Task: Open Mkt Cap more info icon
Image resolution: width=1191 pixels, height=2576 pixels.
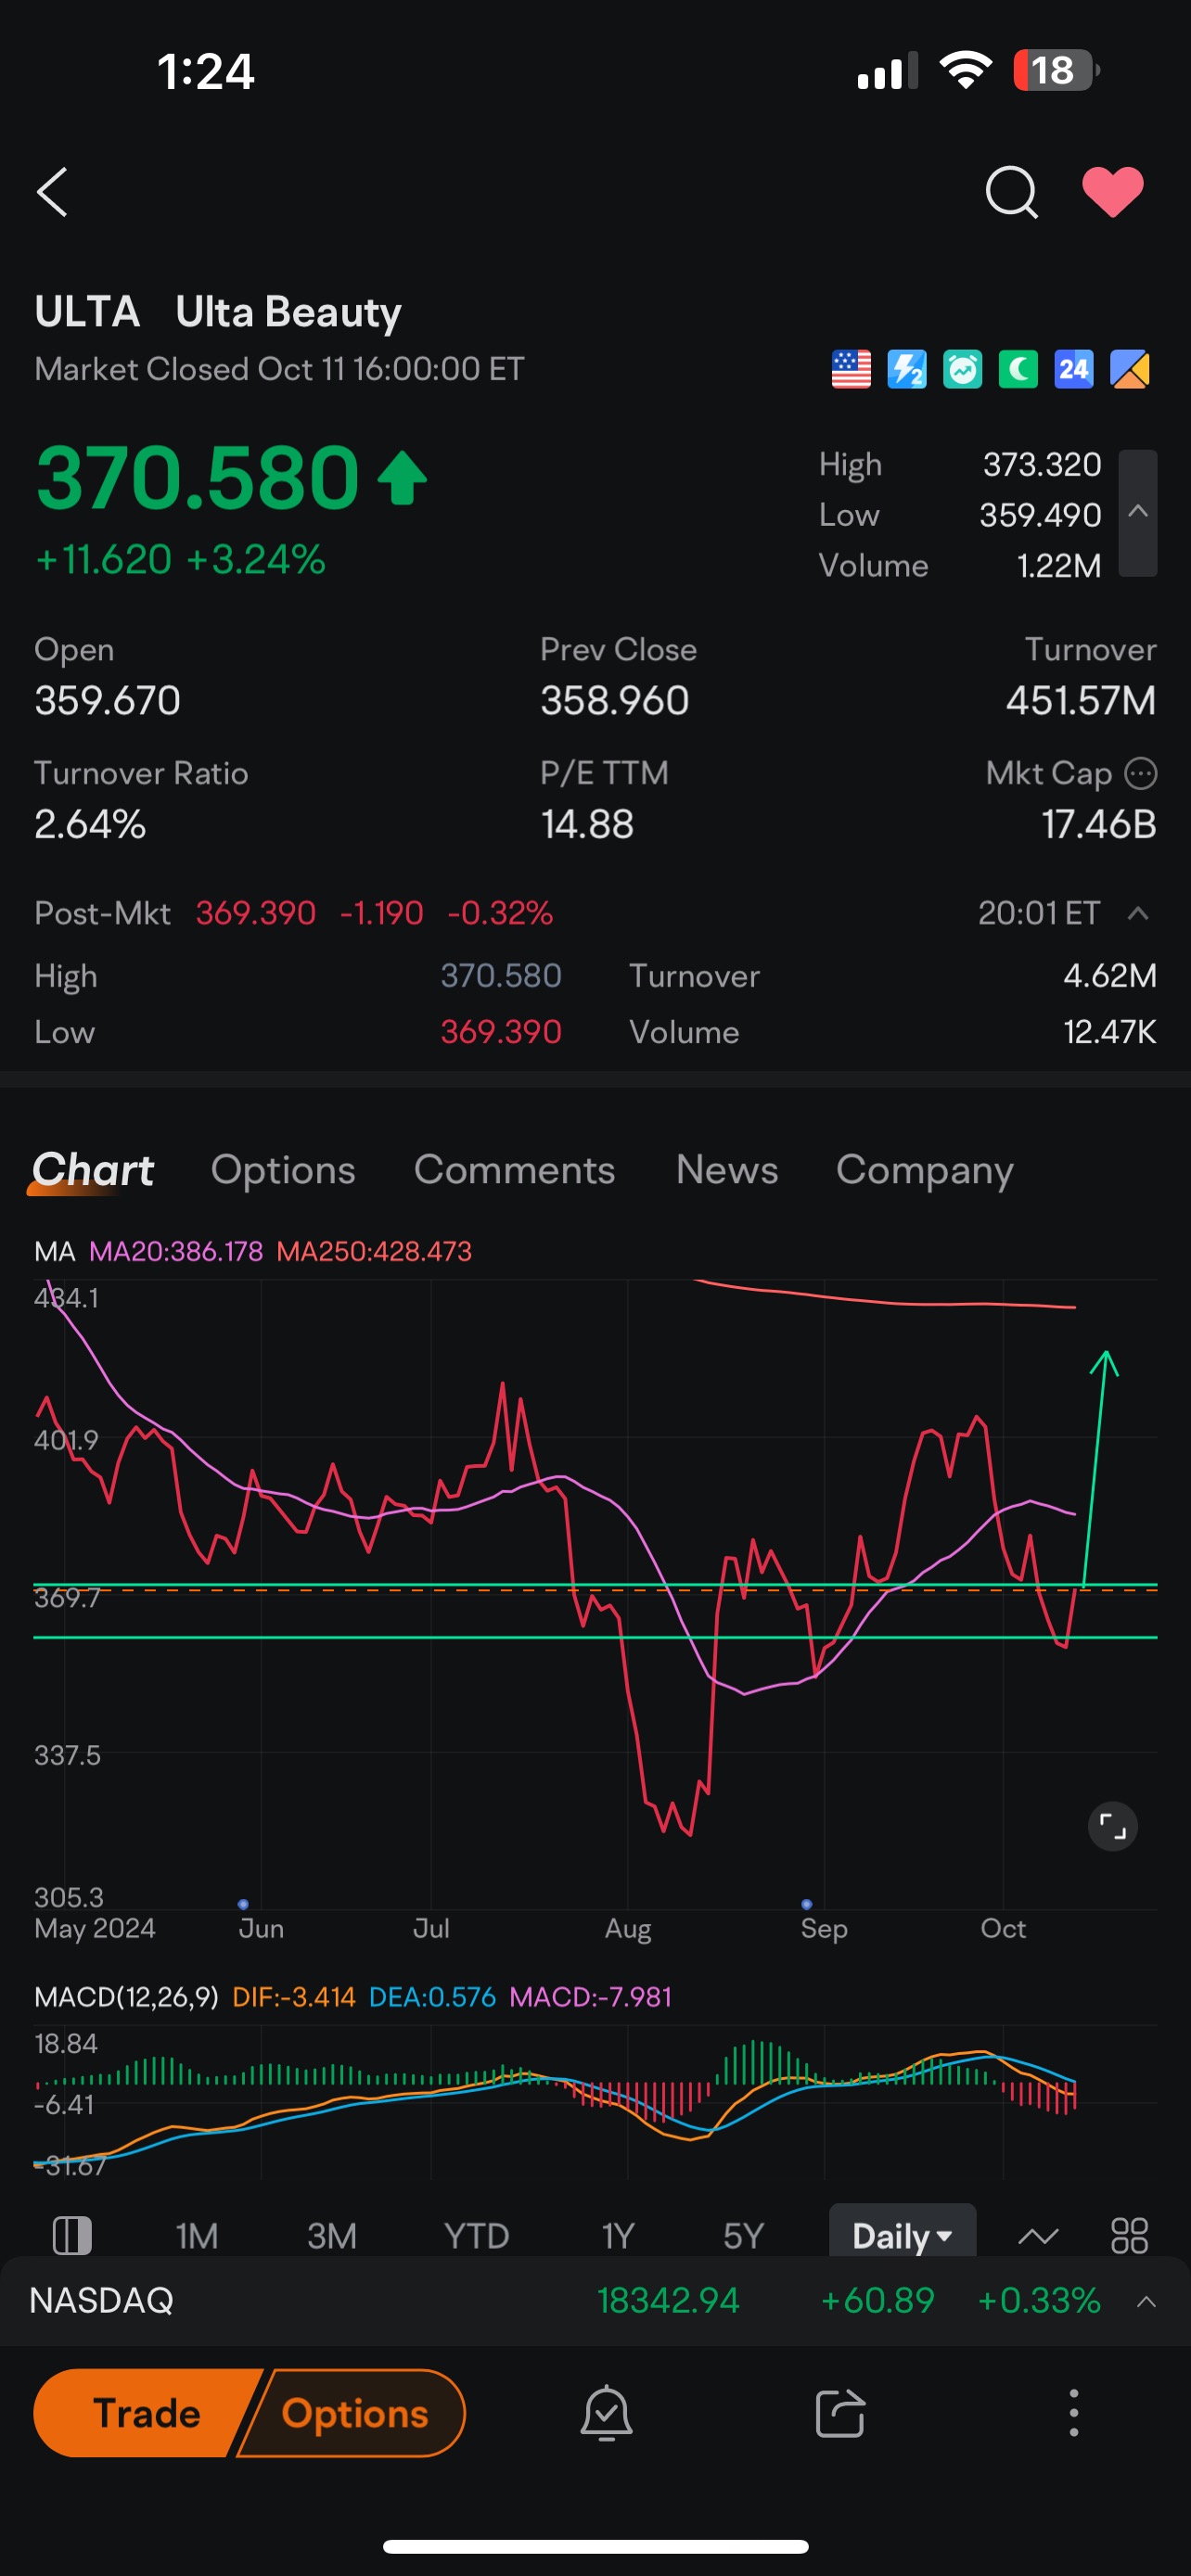Action: (1141, 773)
